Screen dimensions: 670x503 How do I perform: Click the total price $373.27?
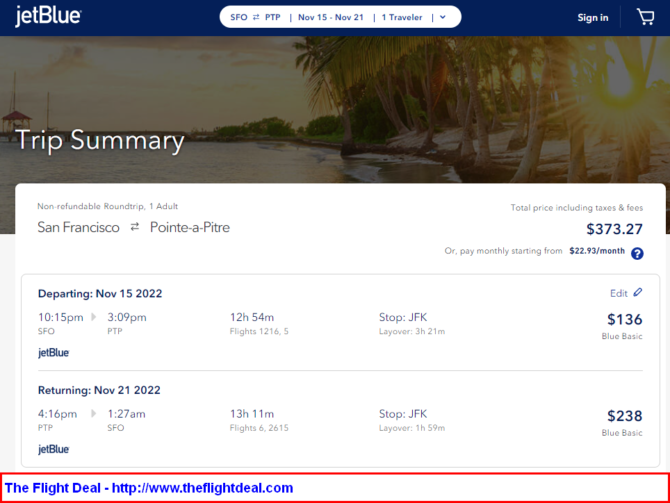614,229
